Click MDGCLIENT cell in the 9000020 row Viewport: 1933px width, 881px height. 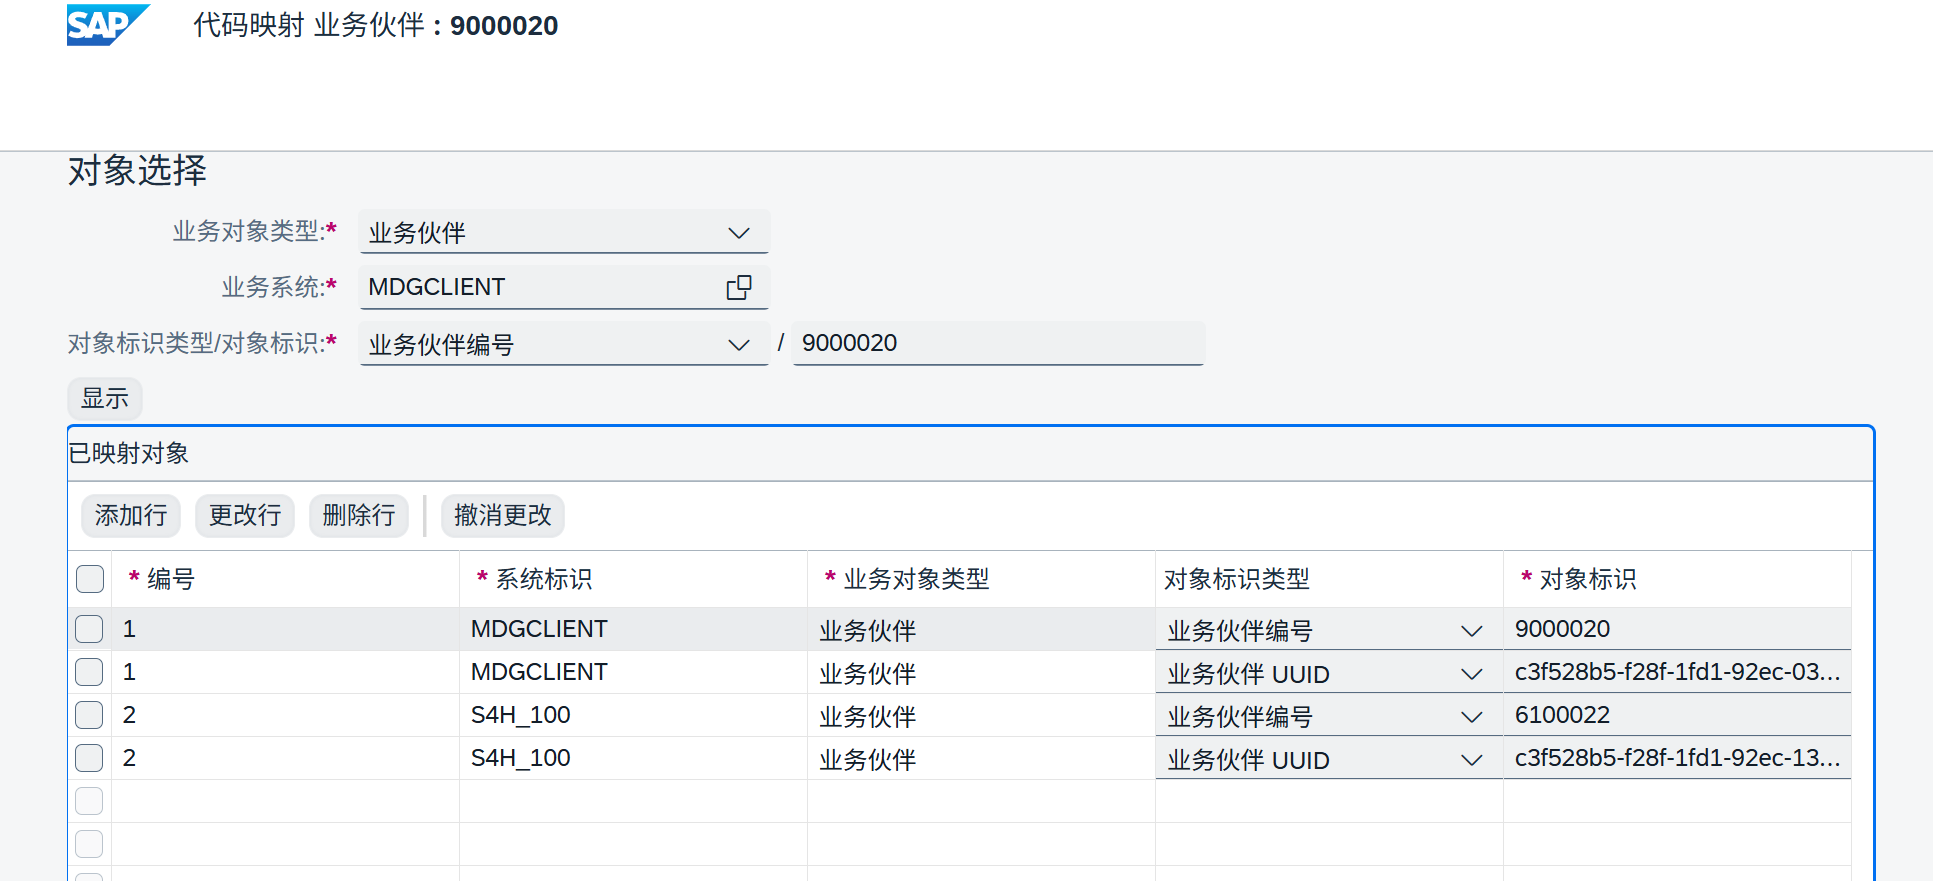(x=634, y=629)
